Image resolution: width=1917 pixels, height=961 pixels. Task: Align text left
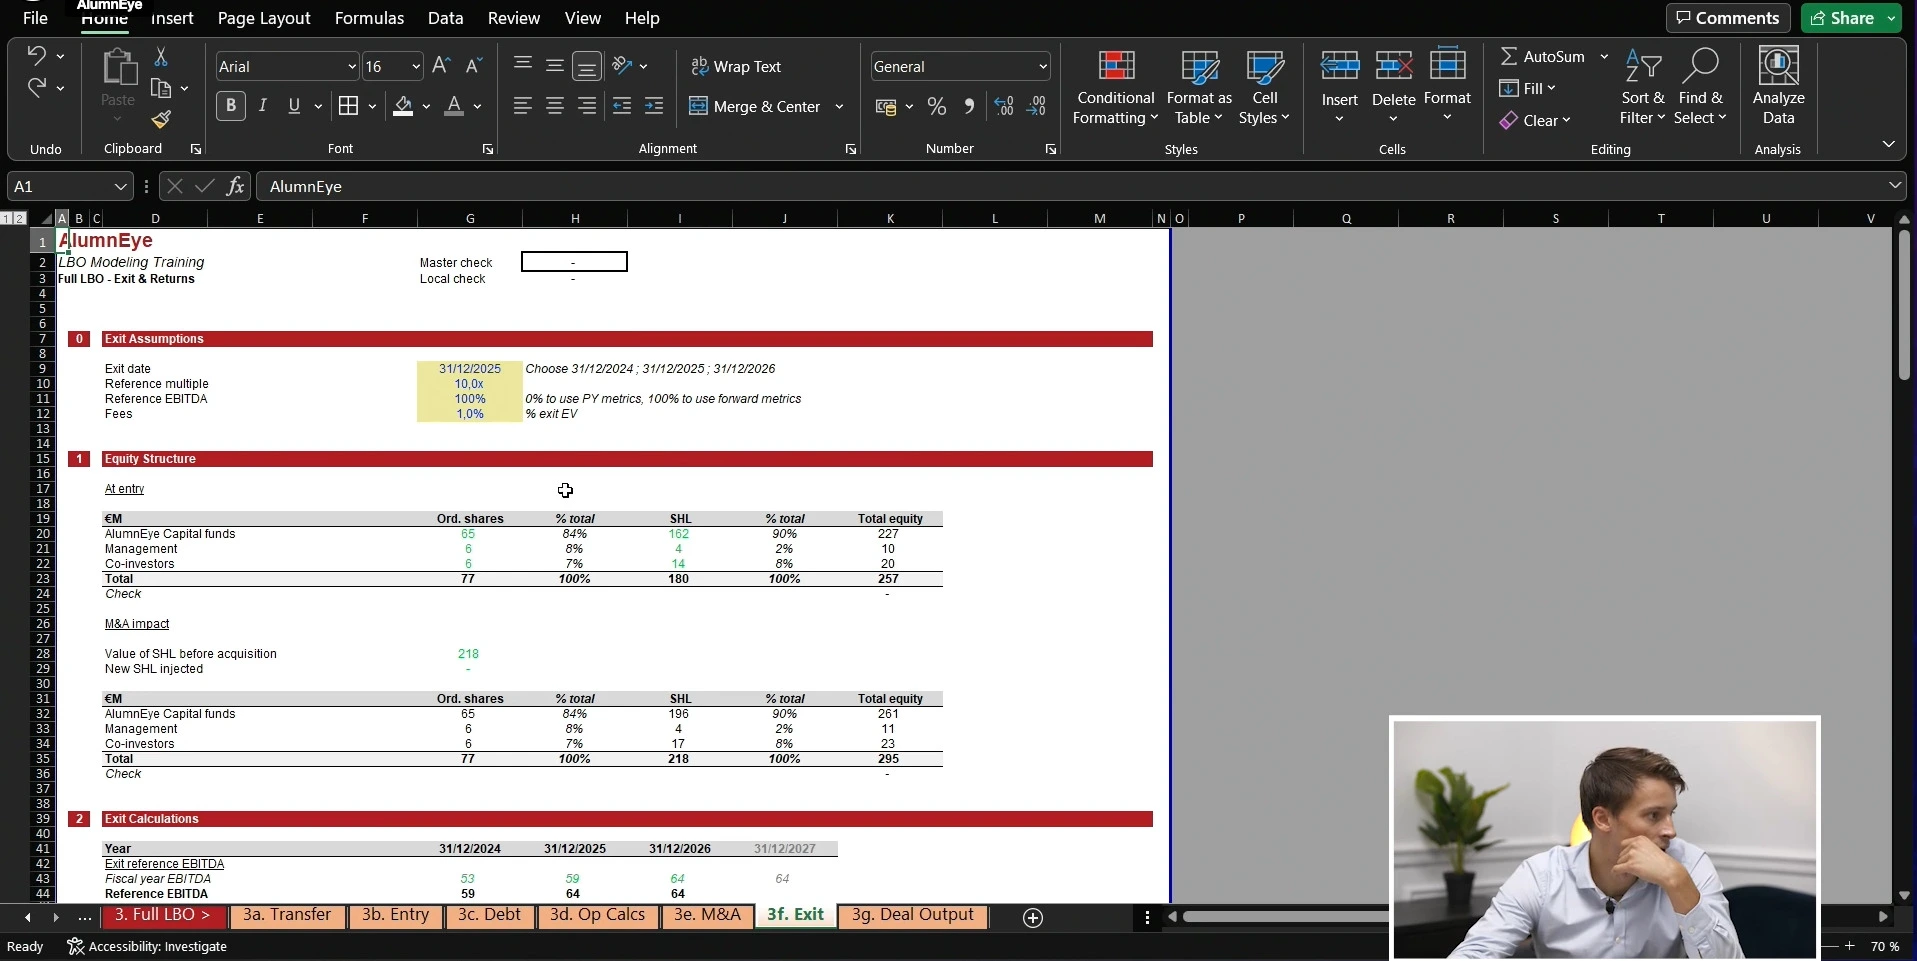[x=522, y=106]
